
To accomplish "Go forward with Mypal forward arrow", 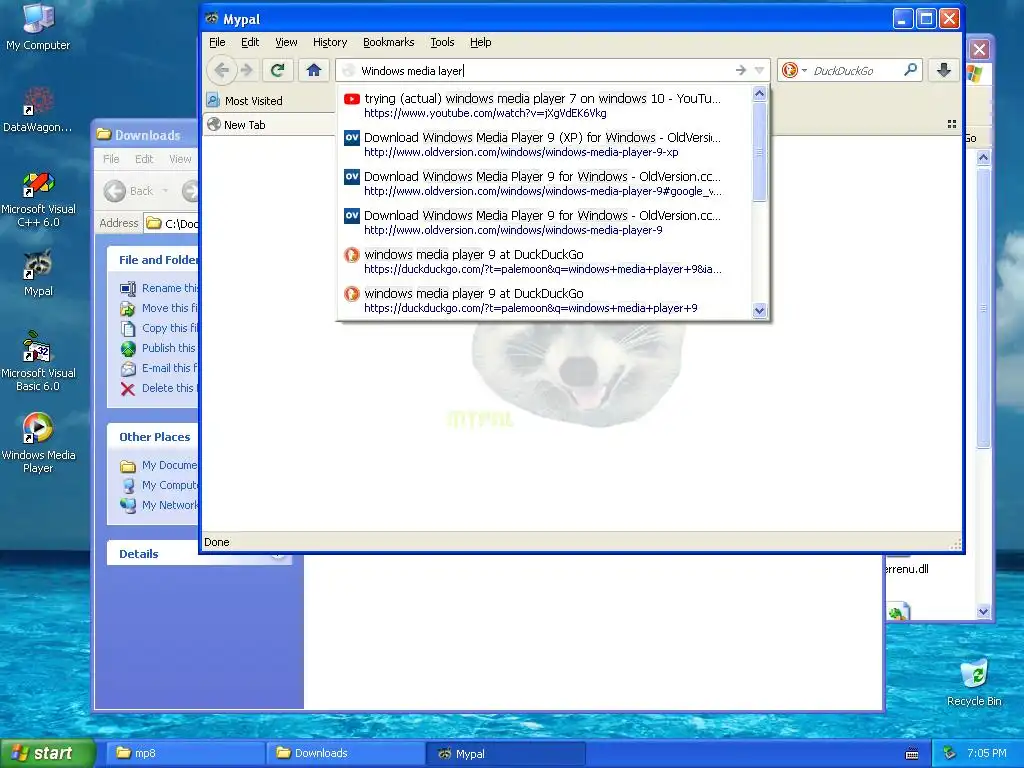I will pyautogui.click(x=247, y=70).
